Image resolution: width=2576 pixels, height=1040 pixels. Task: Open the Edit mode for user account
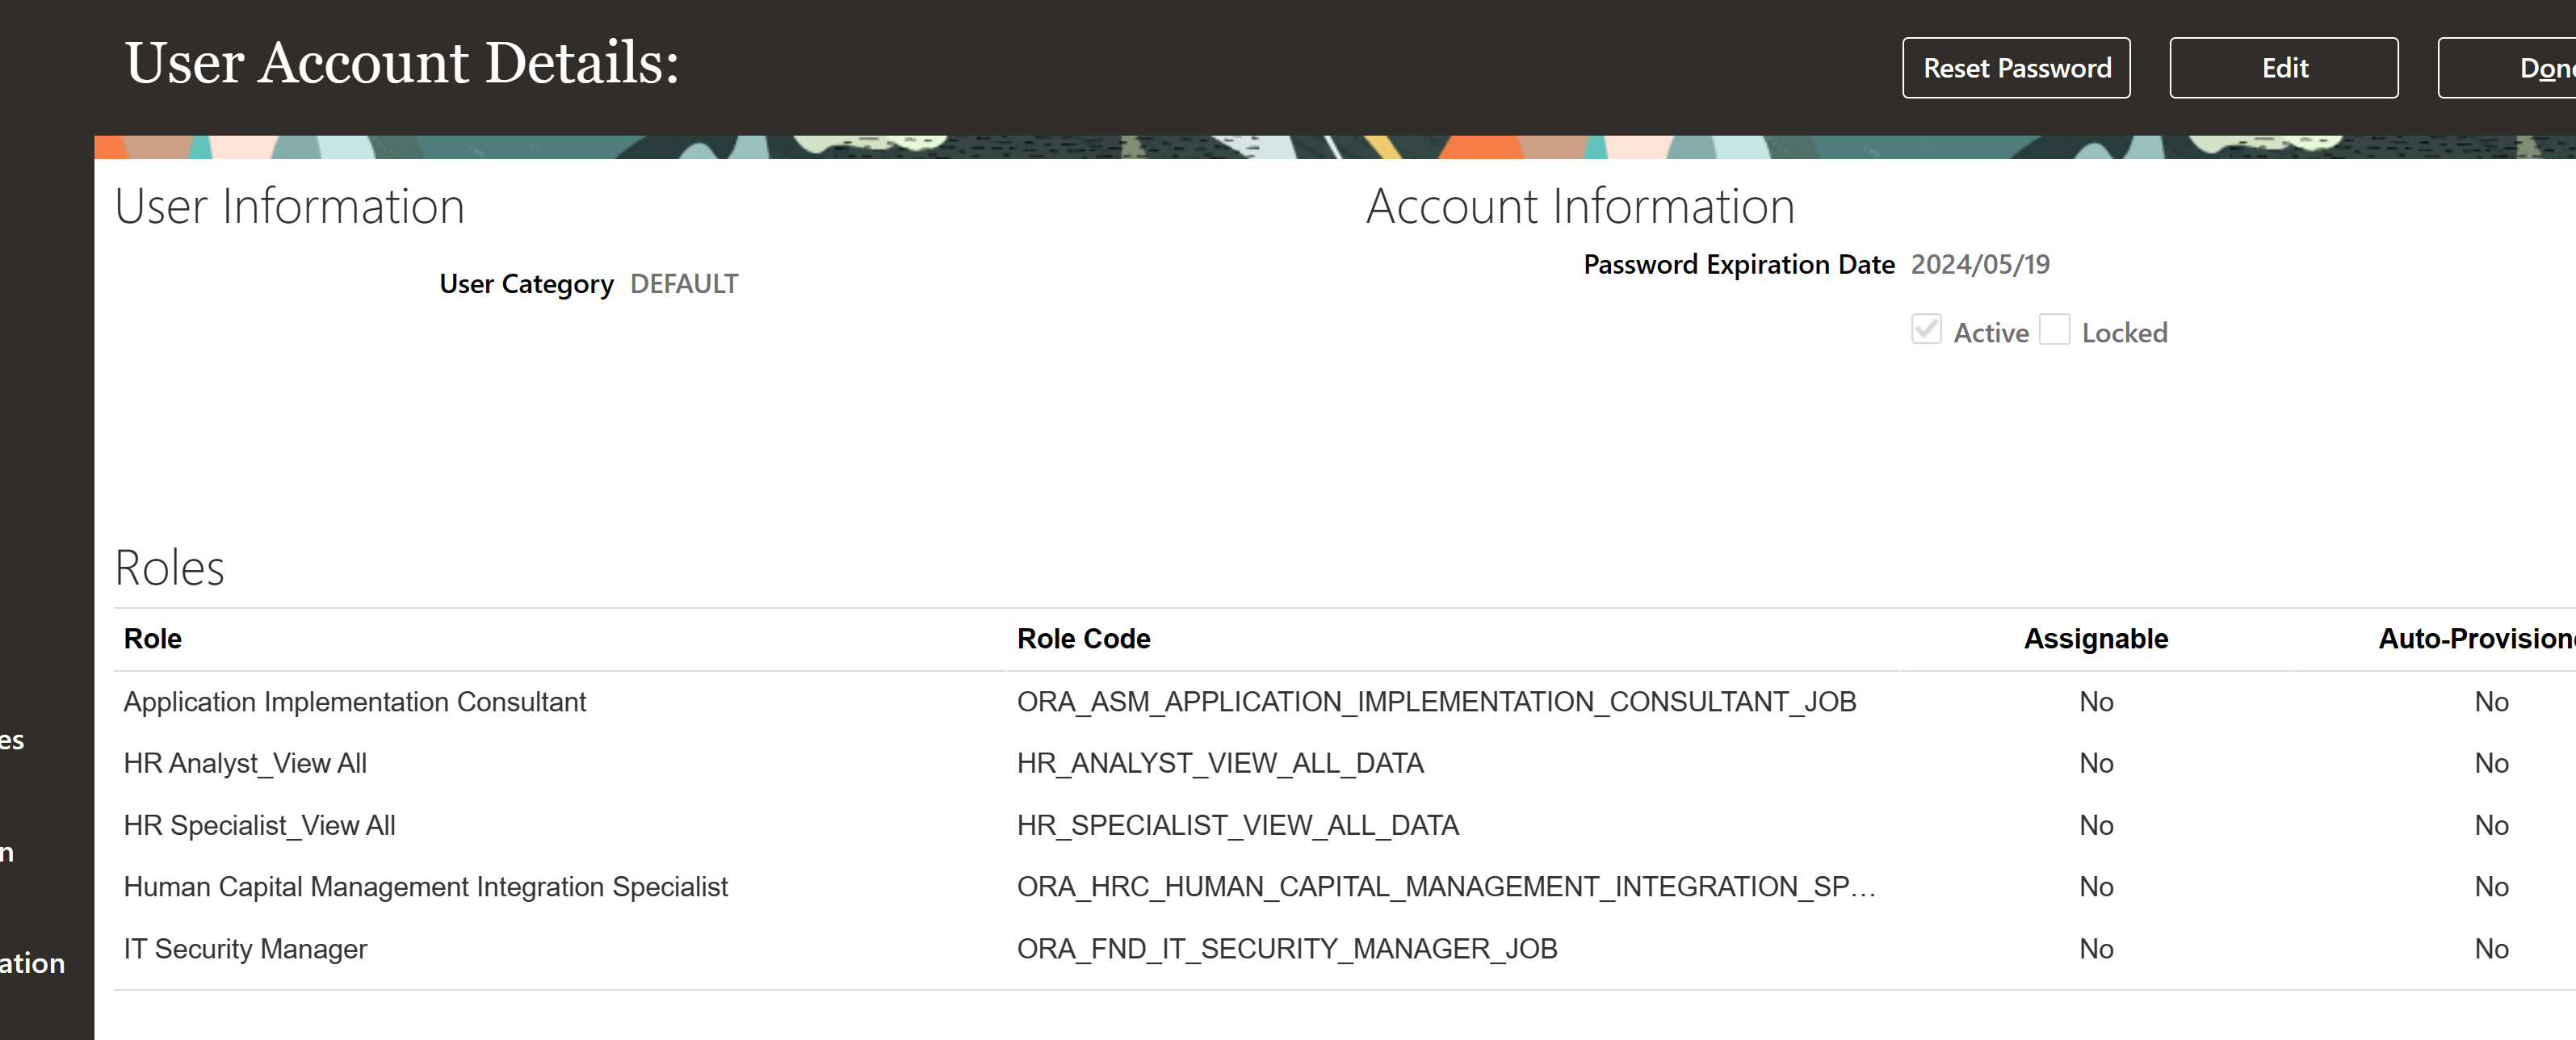click(x=2283, y=67)
